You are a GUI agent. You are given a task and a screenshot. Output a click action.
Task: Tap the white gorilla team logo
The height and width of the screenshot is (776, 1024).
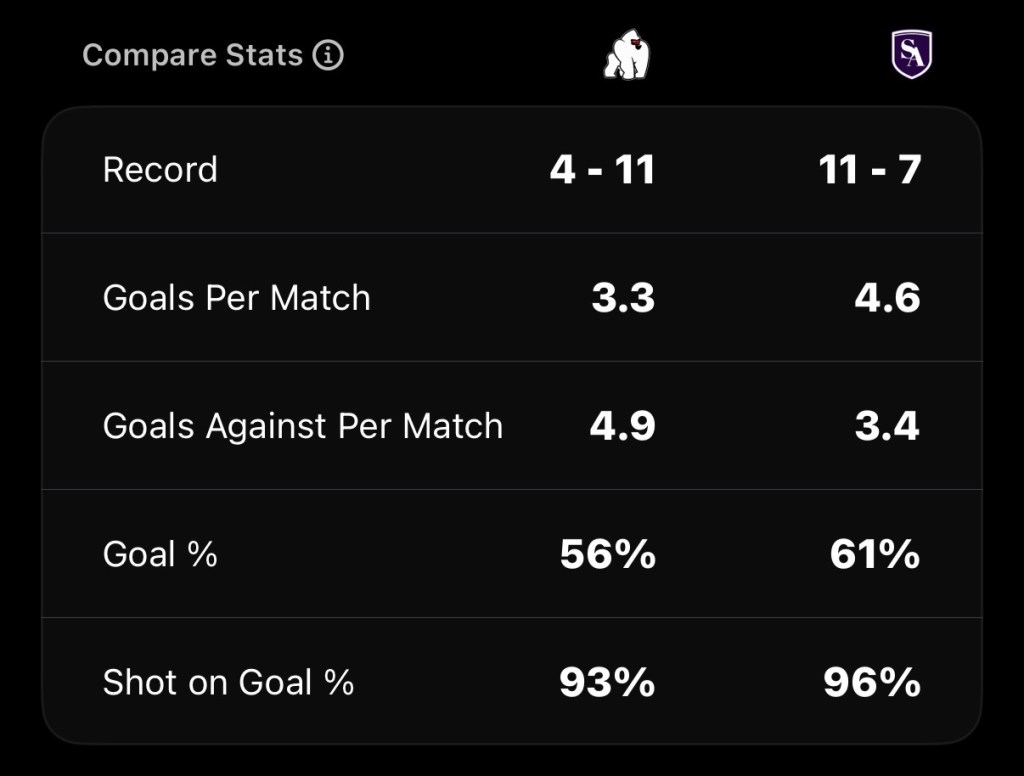click(627, 55)
